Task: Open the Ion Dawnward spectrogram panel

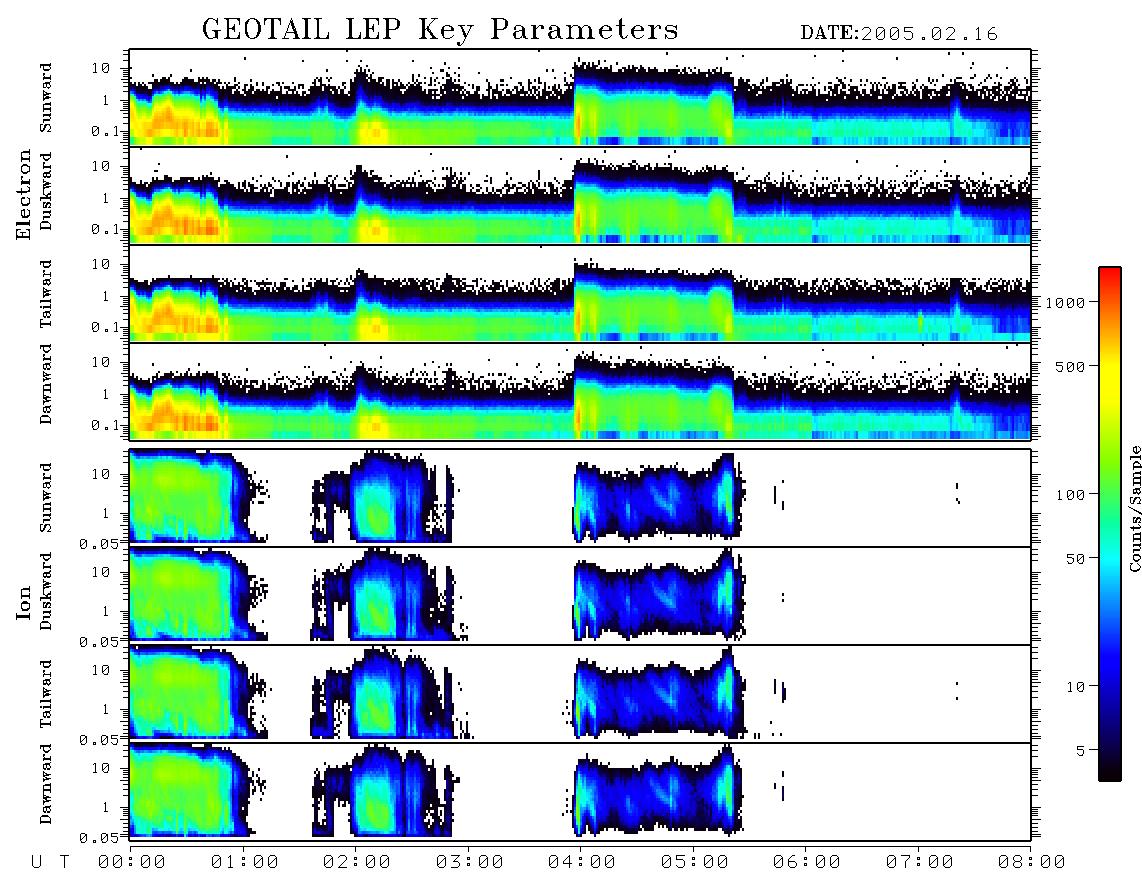Action: [580, 791]
